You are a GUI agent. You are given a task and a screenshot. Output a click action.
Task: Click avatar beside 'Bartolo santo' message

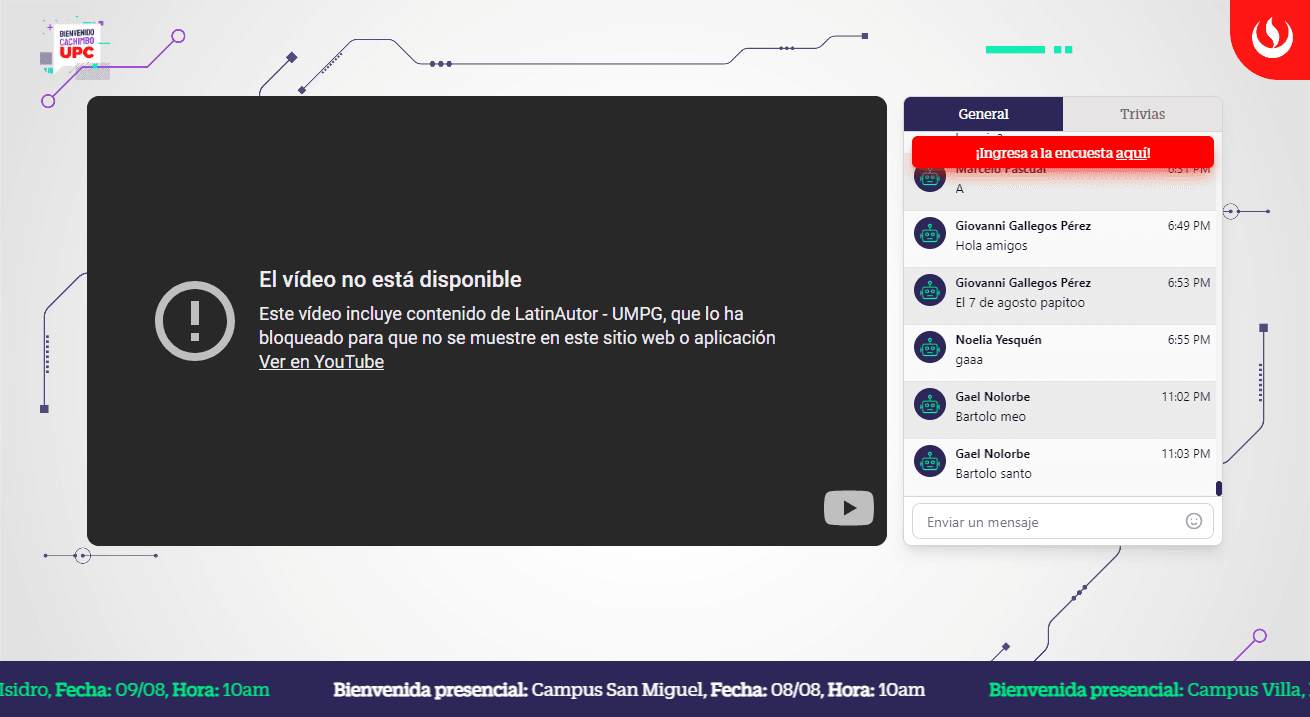930,462
